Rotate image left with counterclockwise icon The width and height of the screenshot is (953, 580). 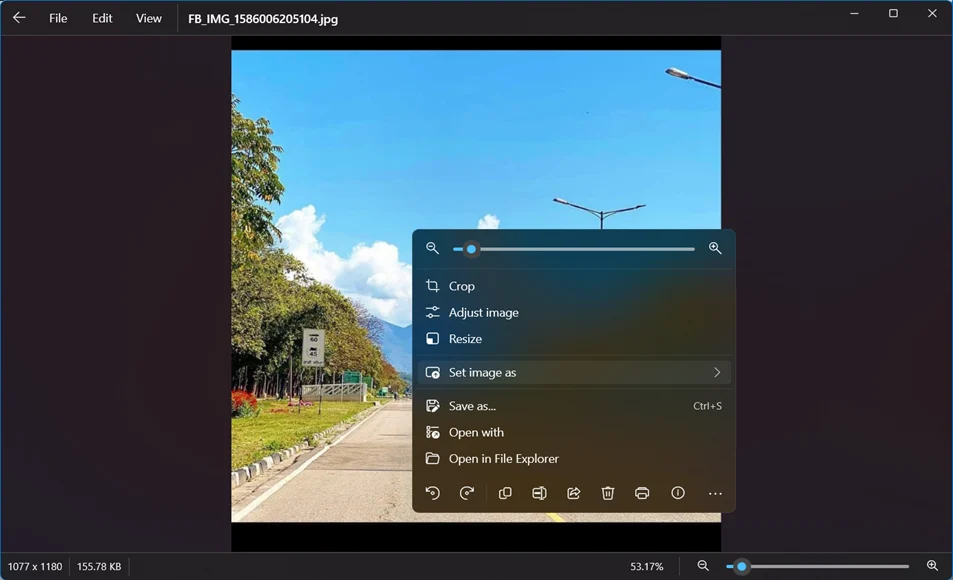point(433,493)
